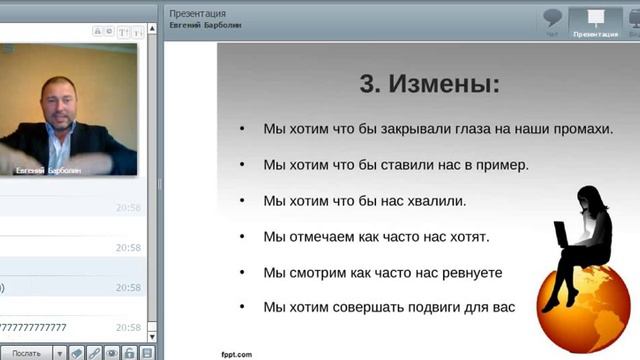Image resolution: width=640 pixels, height=360 pixels.
Task: Open the dropdown arrow beside Послать
Action: pos(59,353)
